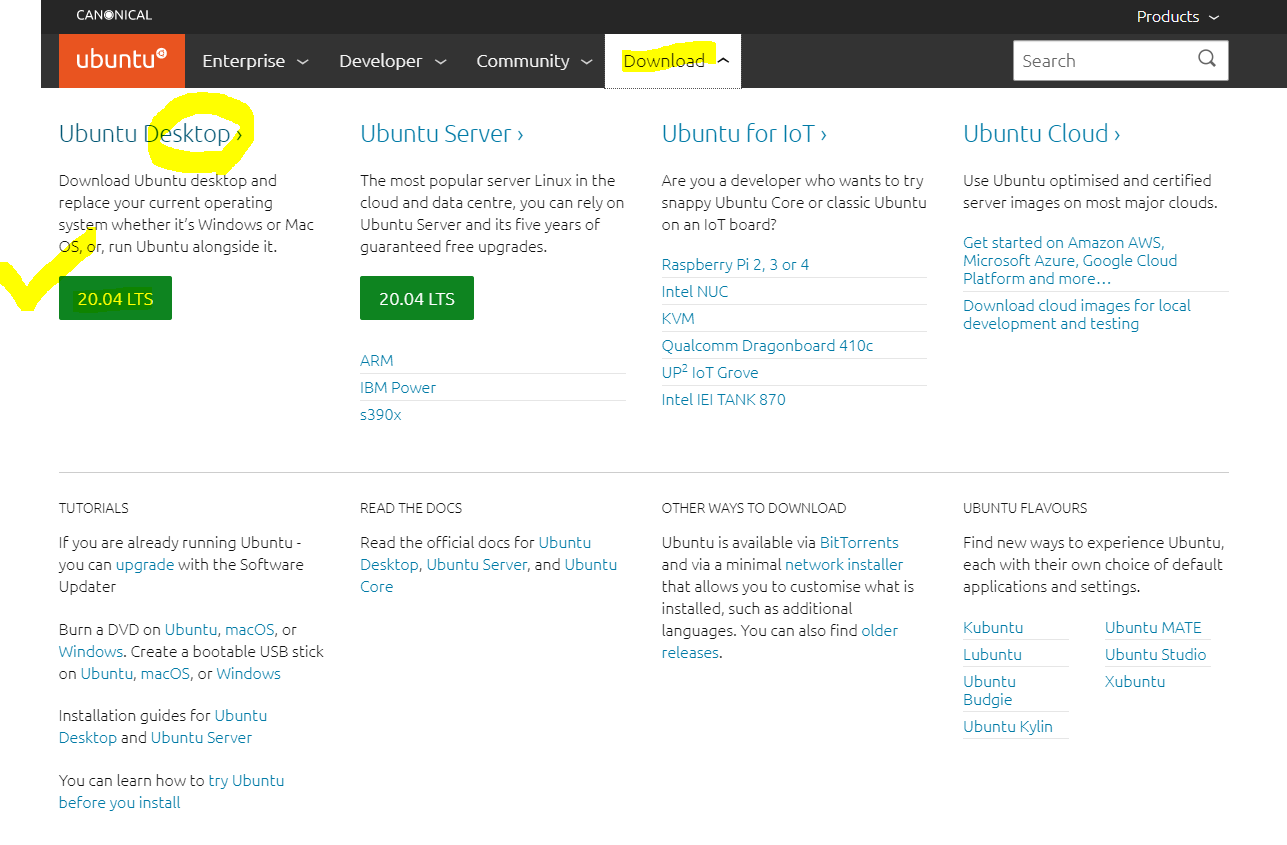Image resolution: width=1287 pixels, height=845 pixels.
Task: Click the BitTorrents link
Action: pyautogui.click(x=859, y=542)
